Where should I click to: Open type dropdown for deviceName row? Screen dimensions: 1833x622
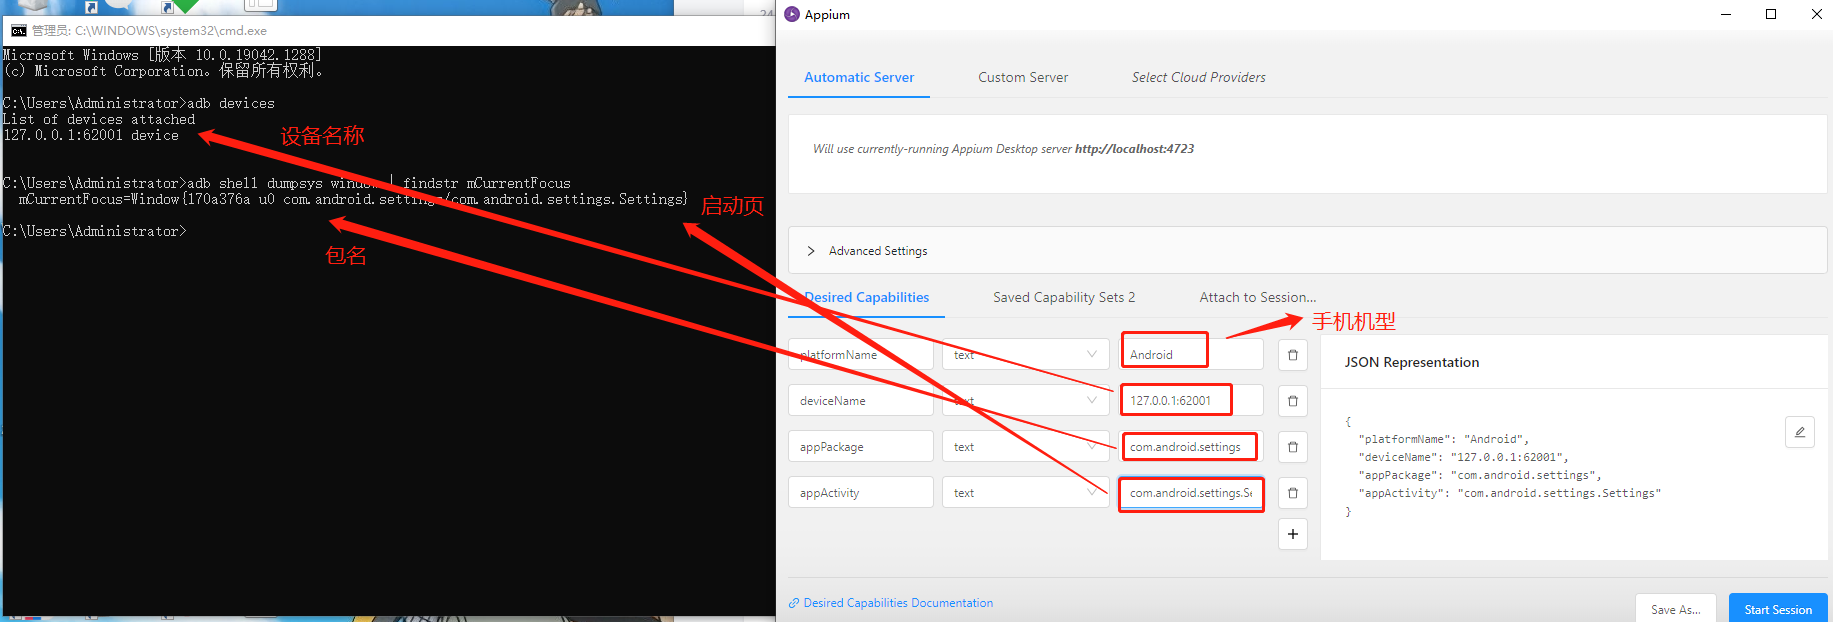coord(1026,401)
